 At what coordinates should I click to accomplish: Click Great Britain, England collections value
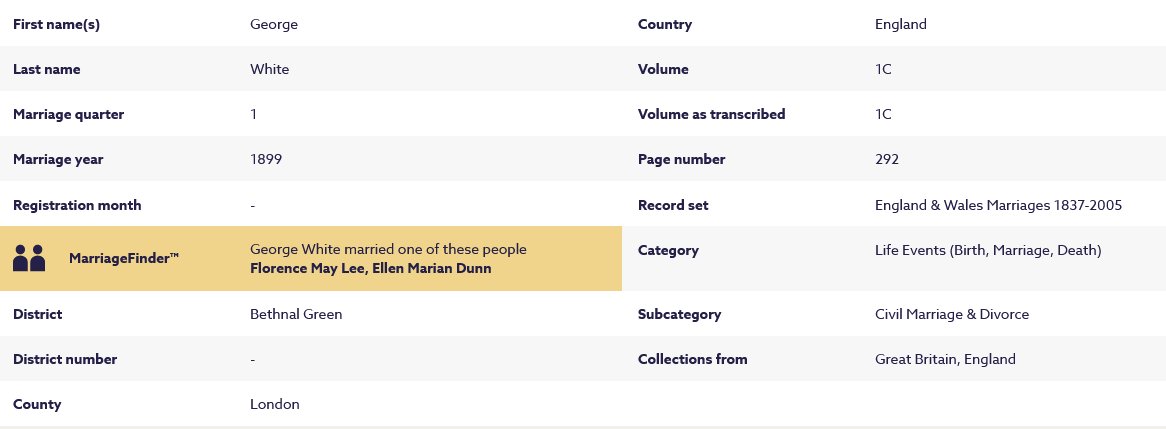point(945,359)
